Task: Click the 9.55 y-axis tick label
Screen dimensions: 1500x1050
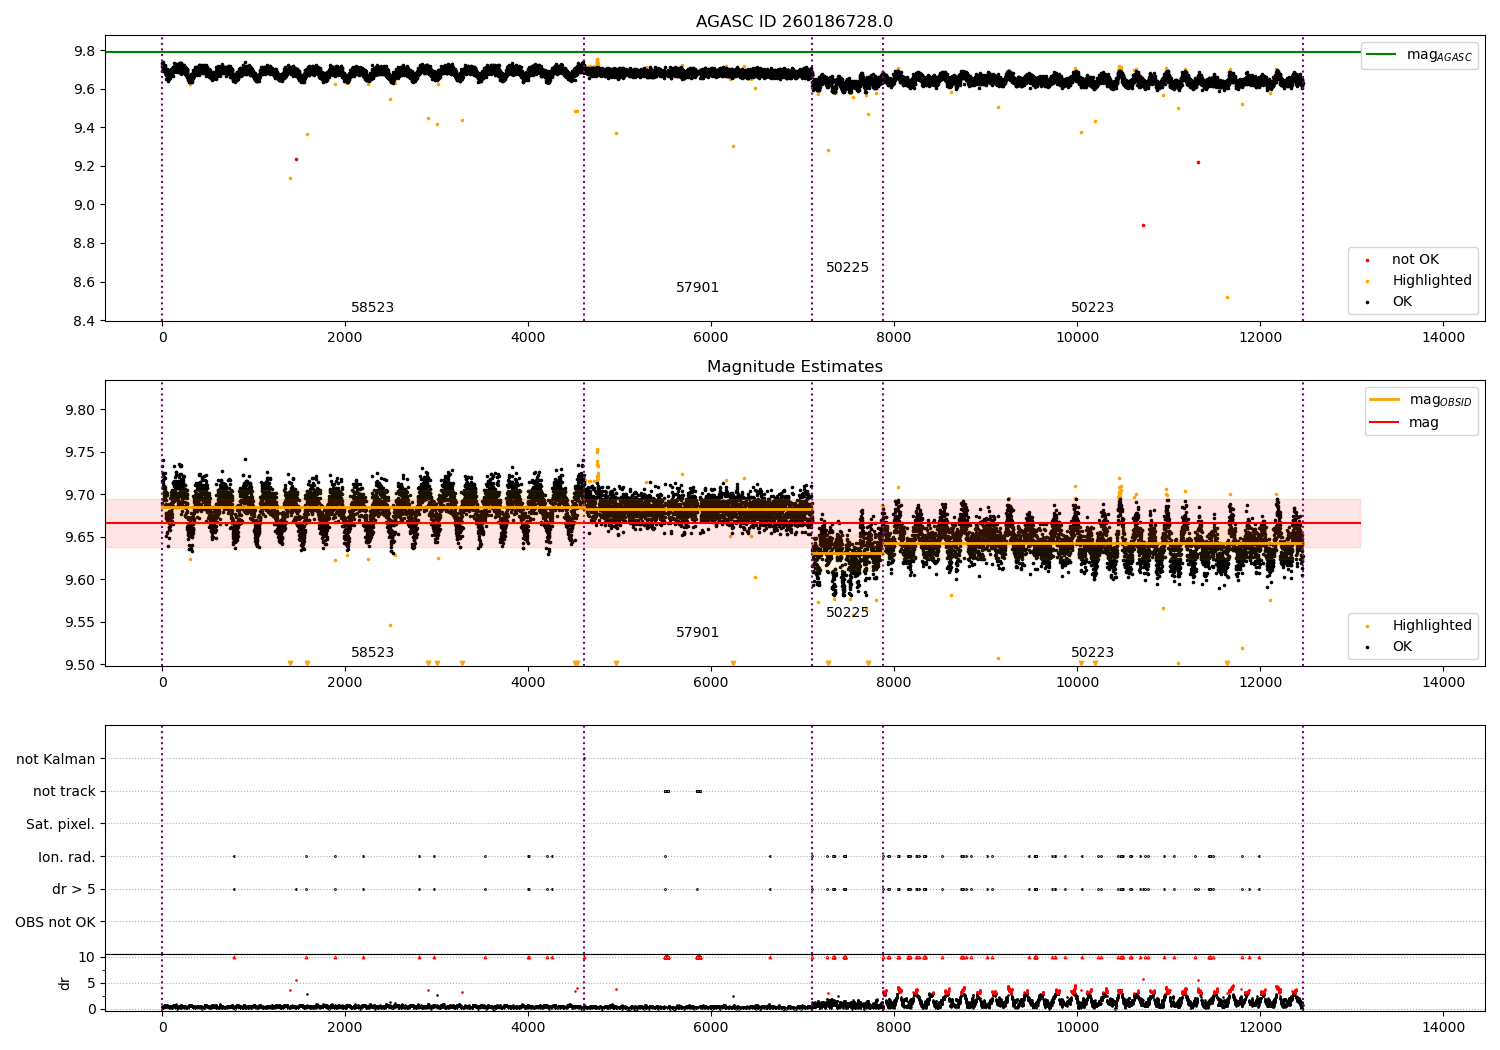Action: coord(81,623)
